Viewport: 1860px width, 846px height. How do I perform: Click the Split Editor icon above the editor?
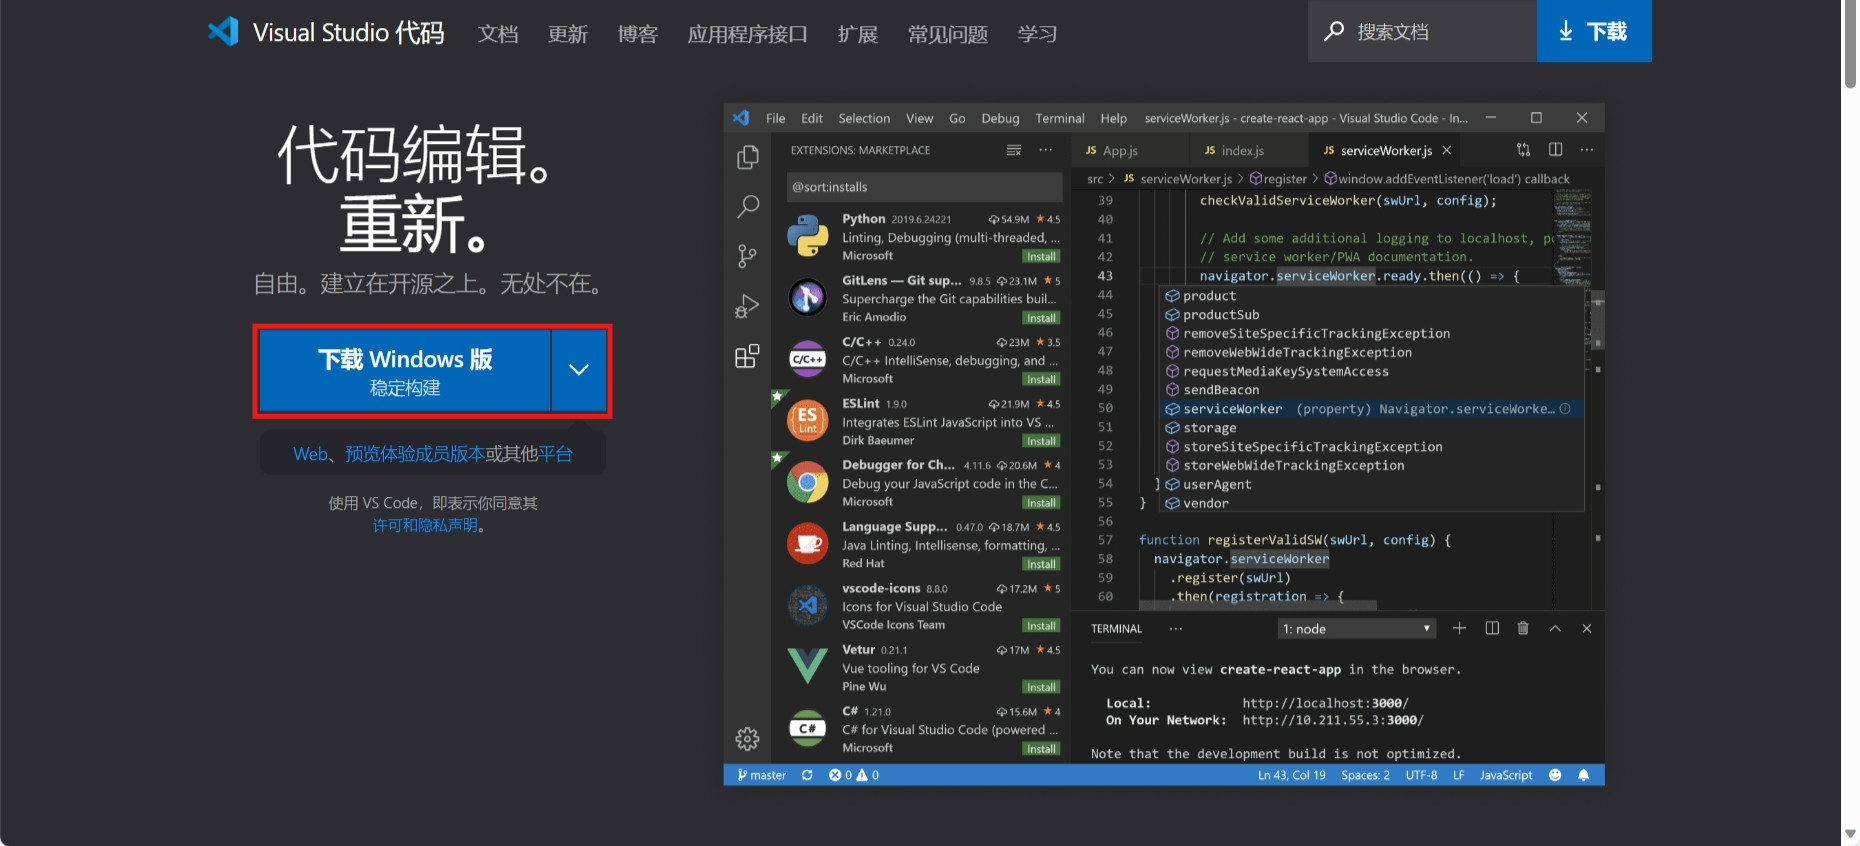1556,150
